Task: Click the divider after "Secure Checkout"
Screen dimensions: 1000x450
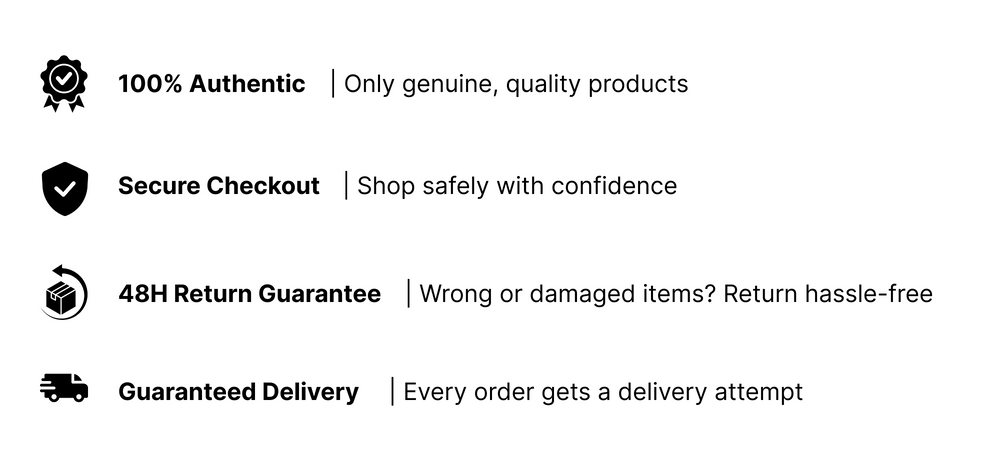Action: click(346, 186)
